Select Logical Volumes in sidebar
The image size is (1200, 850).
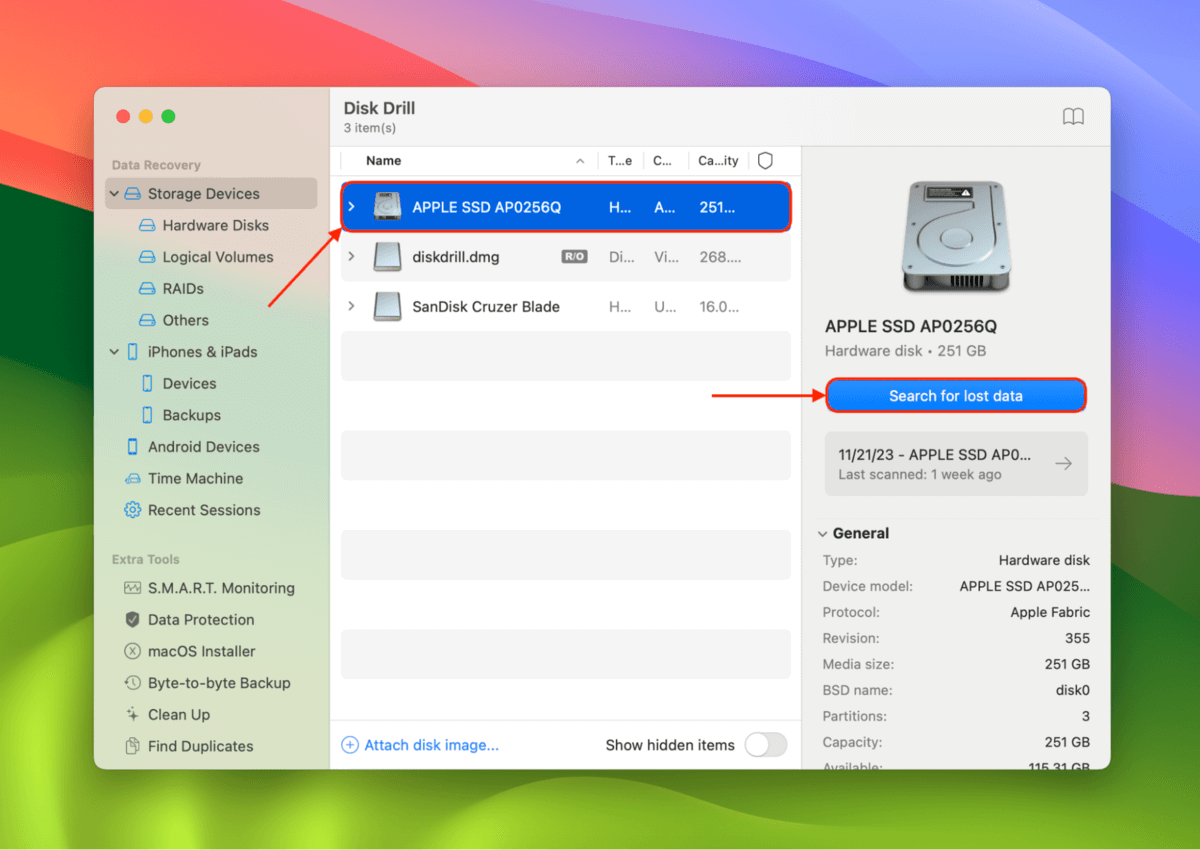tap(218, 257)
